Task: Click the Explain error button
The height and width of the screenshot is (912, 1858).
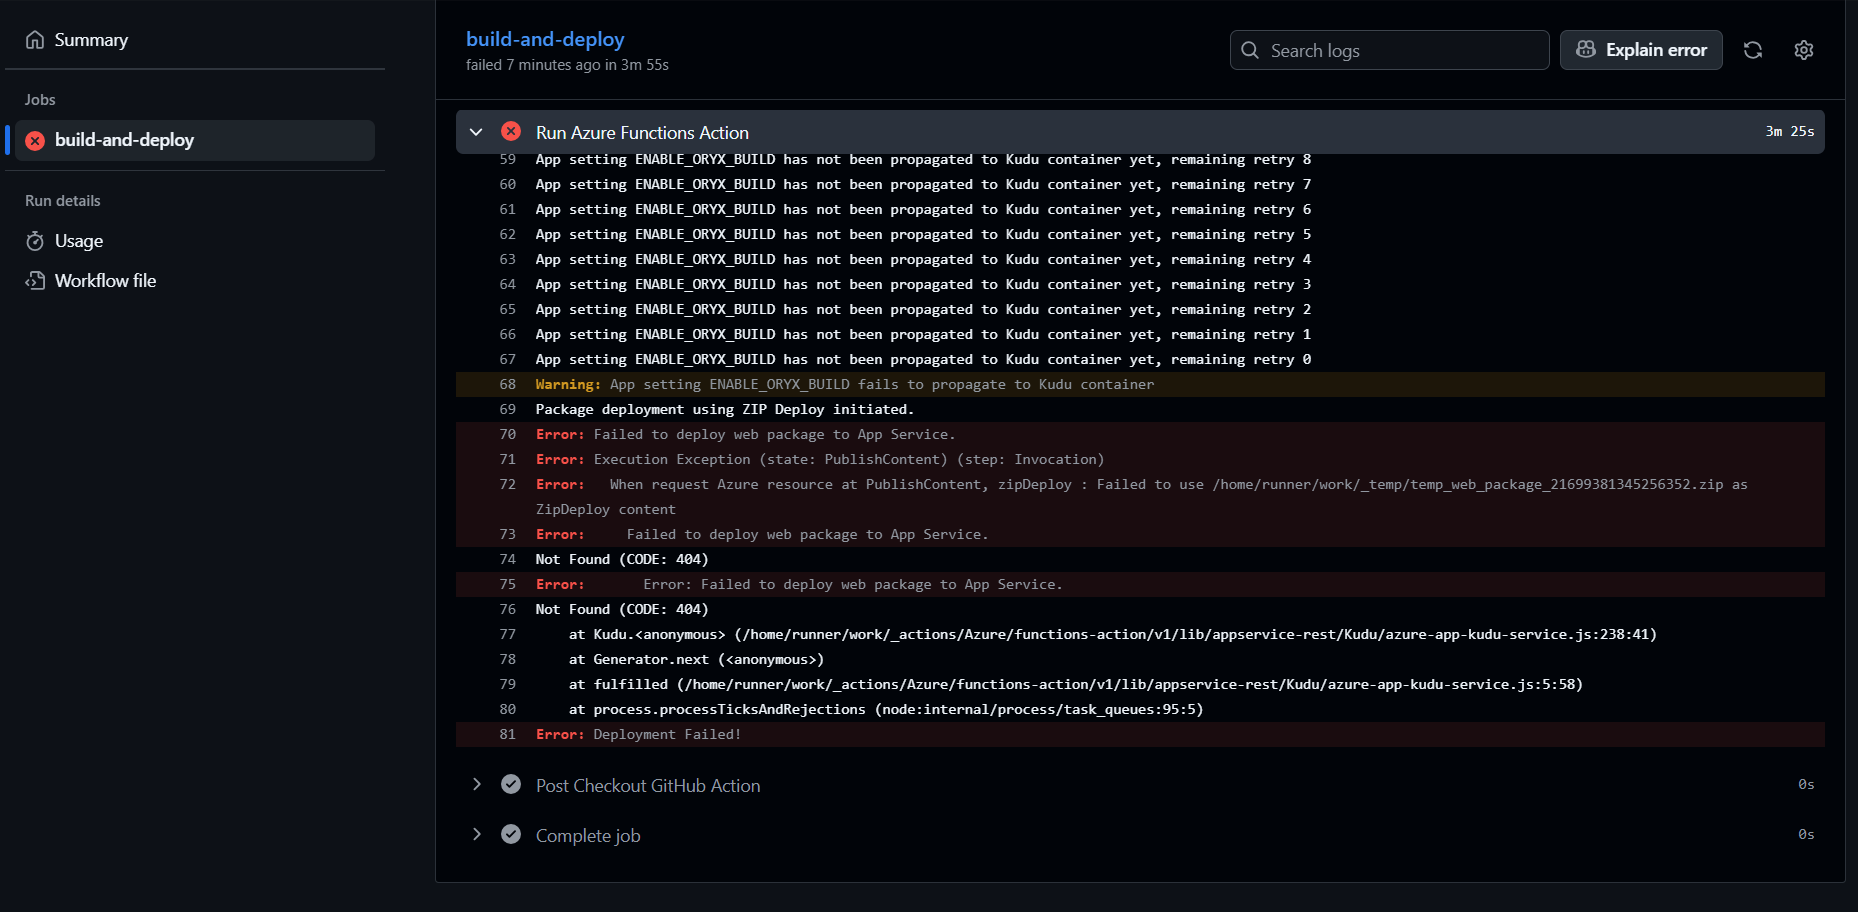Action: [1640, 49]
